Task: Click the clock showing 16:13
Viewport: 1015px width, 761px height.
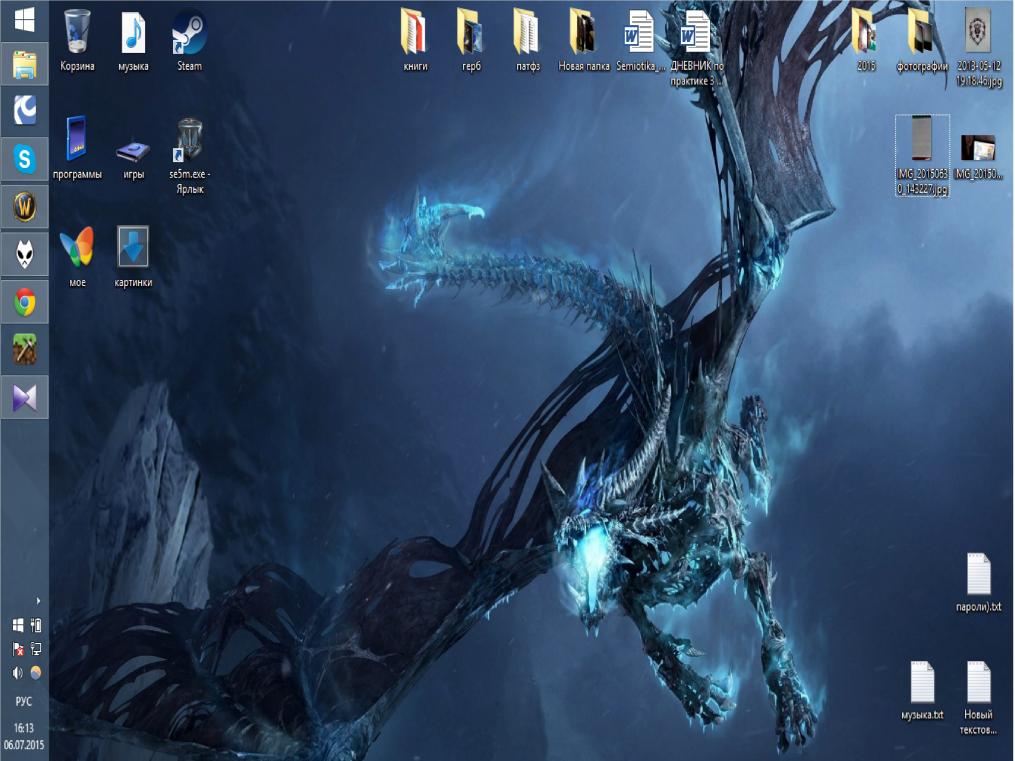Action: 24,736
